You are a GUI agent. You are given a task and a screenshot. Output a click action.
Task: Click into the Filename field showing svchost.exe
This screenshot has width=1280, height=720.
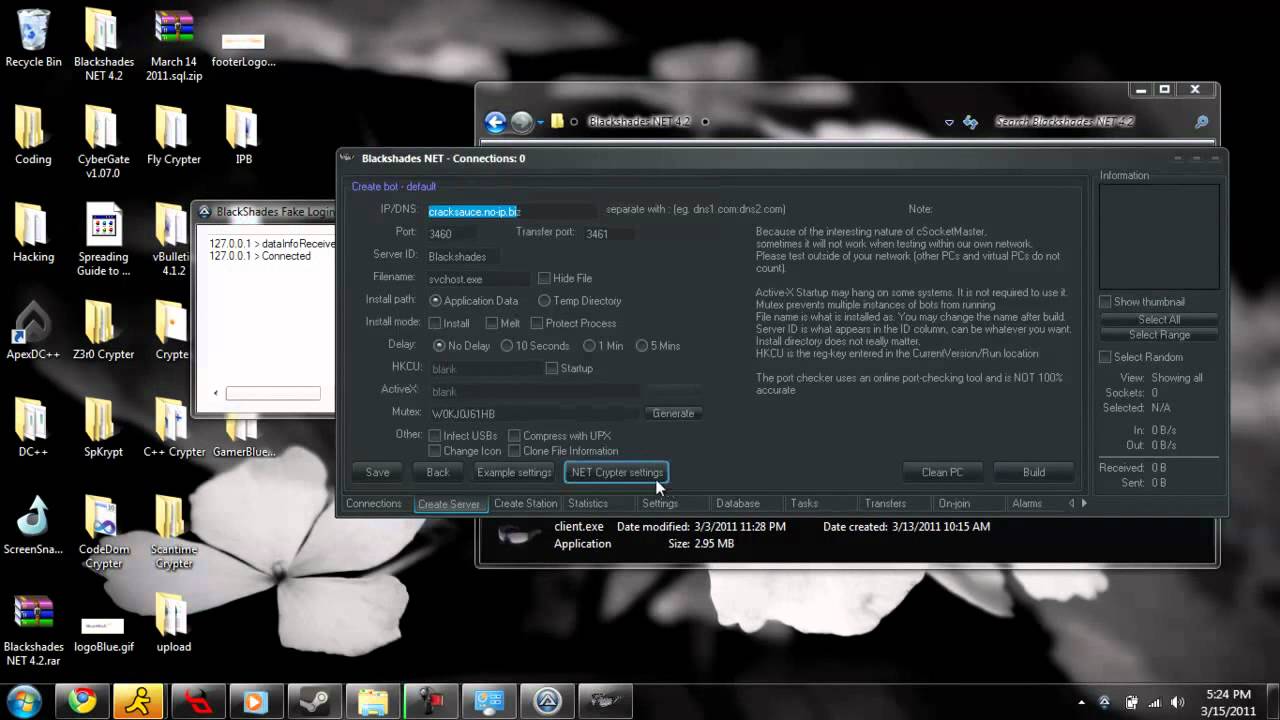477,279
